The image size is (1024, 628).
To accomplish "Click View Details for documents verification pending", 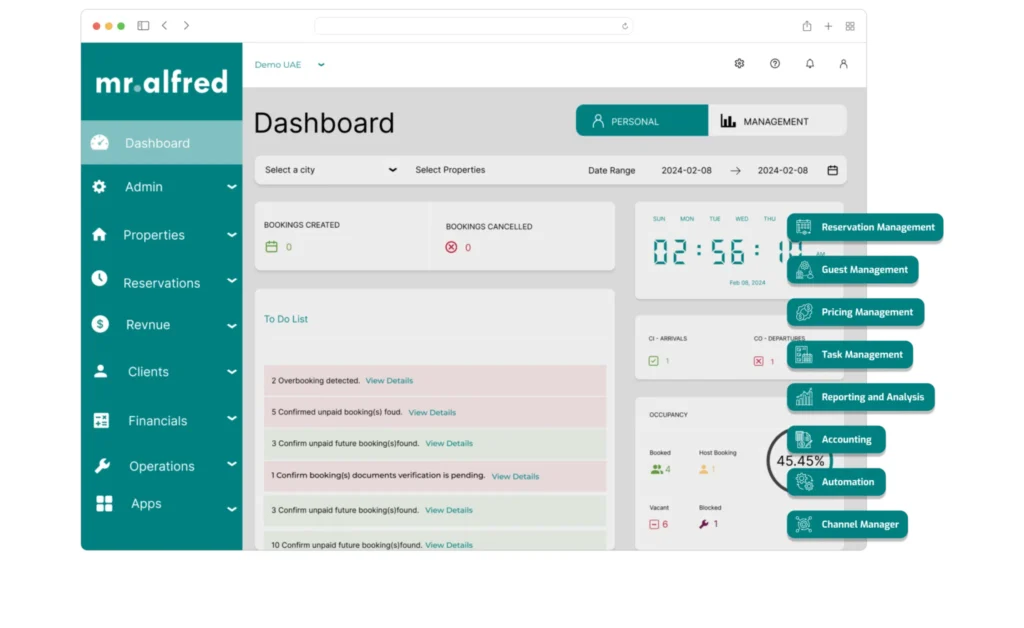I will point(515,477).
